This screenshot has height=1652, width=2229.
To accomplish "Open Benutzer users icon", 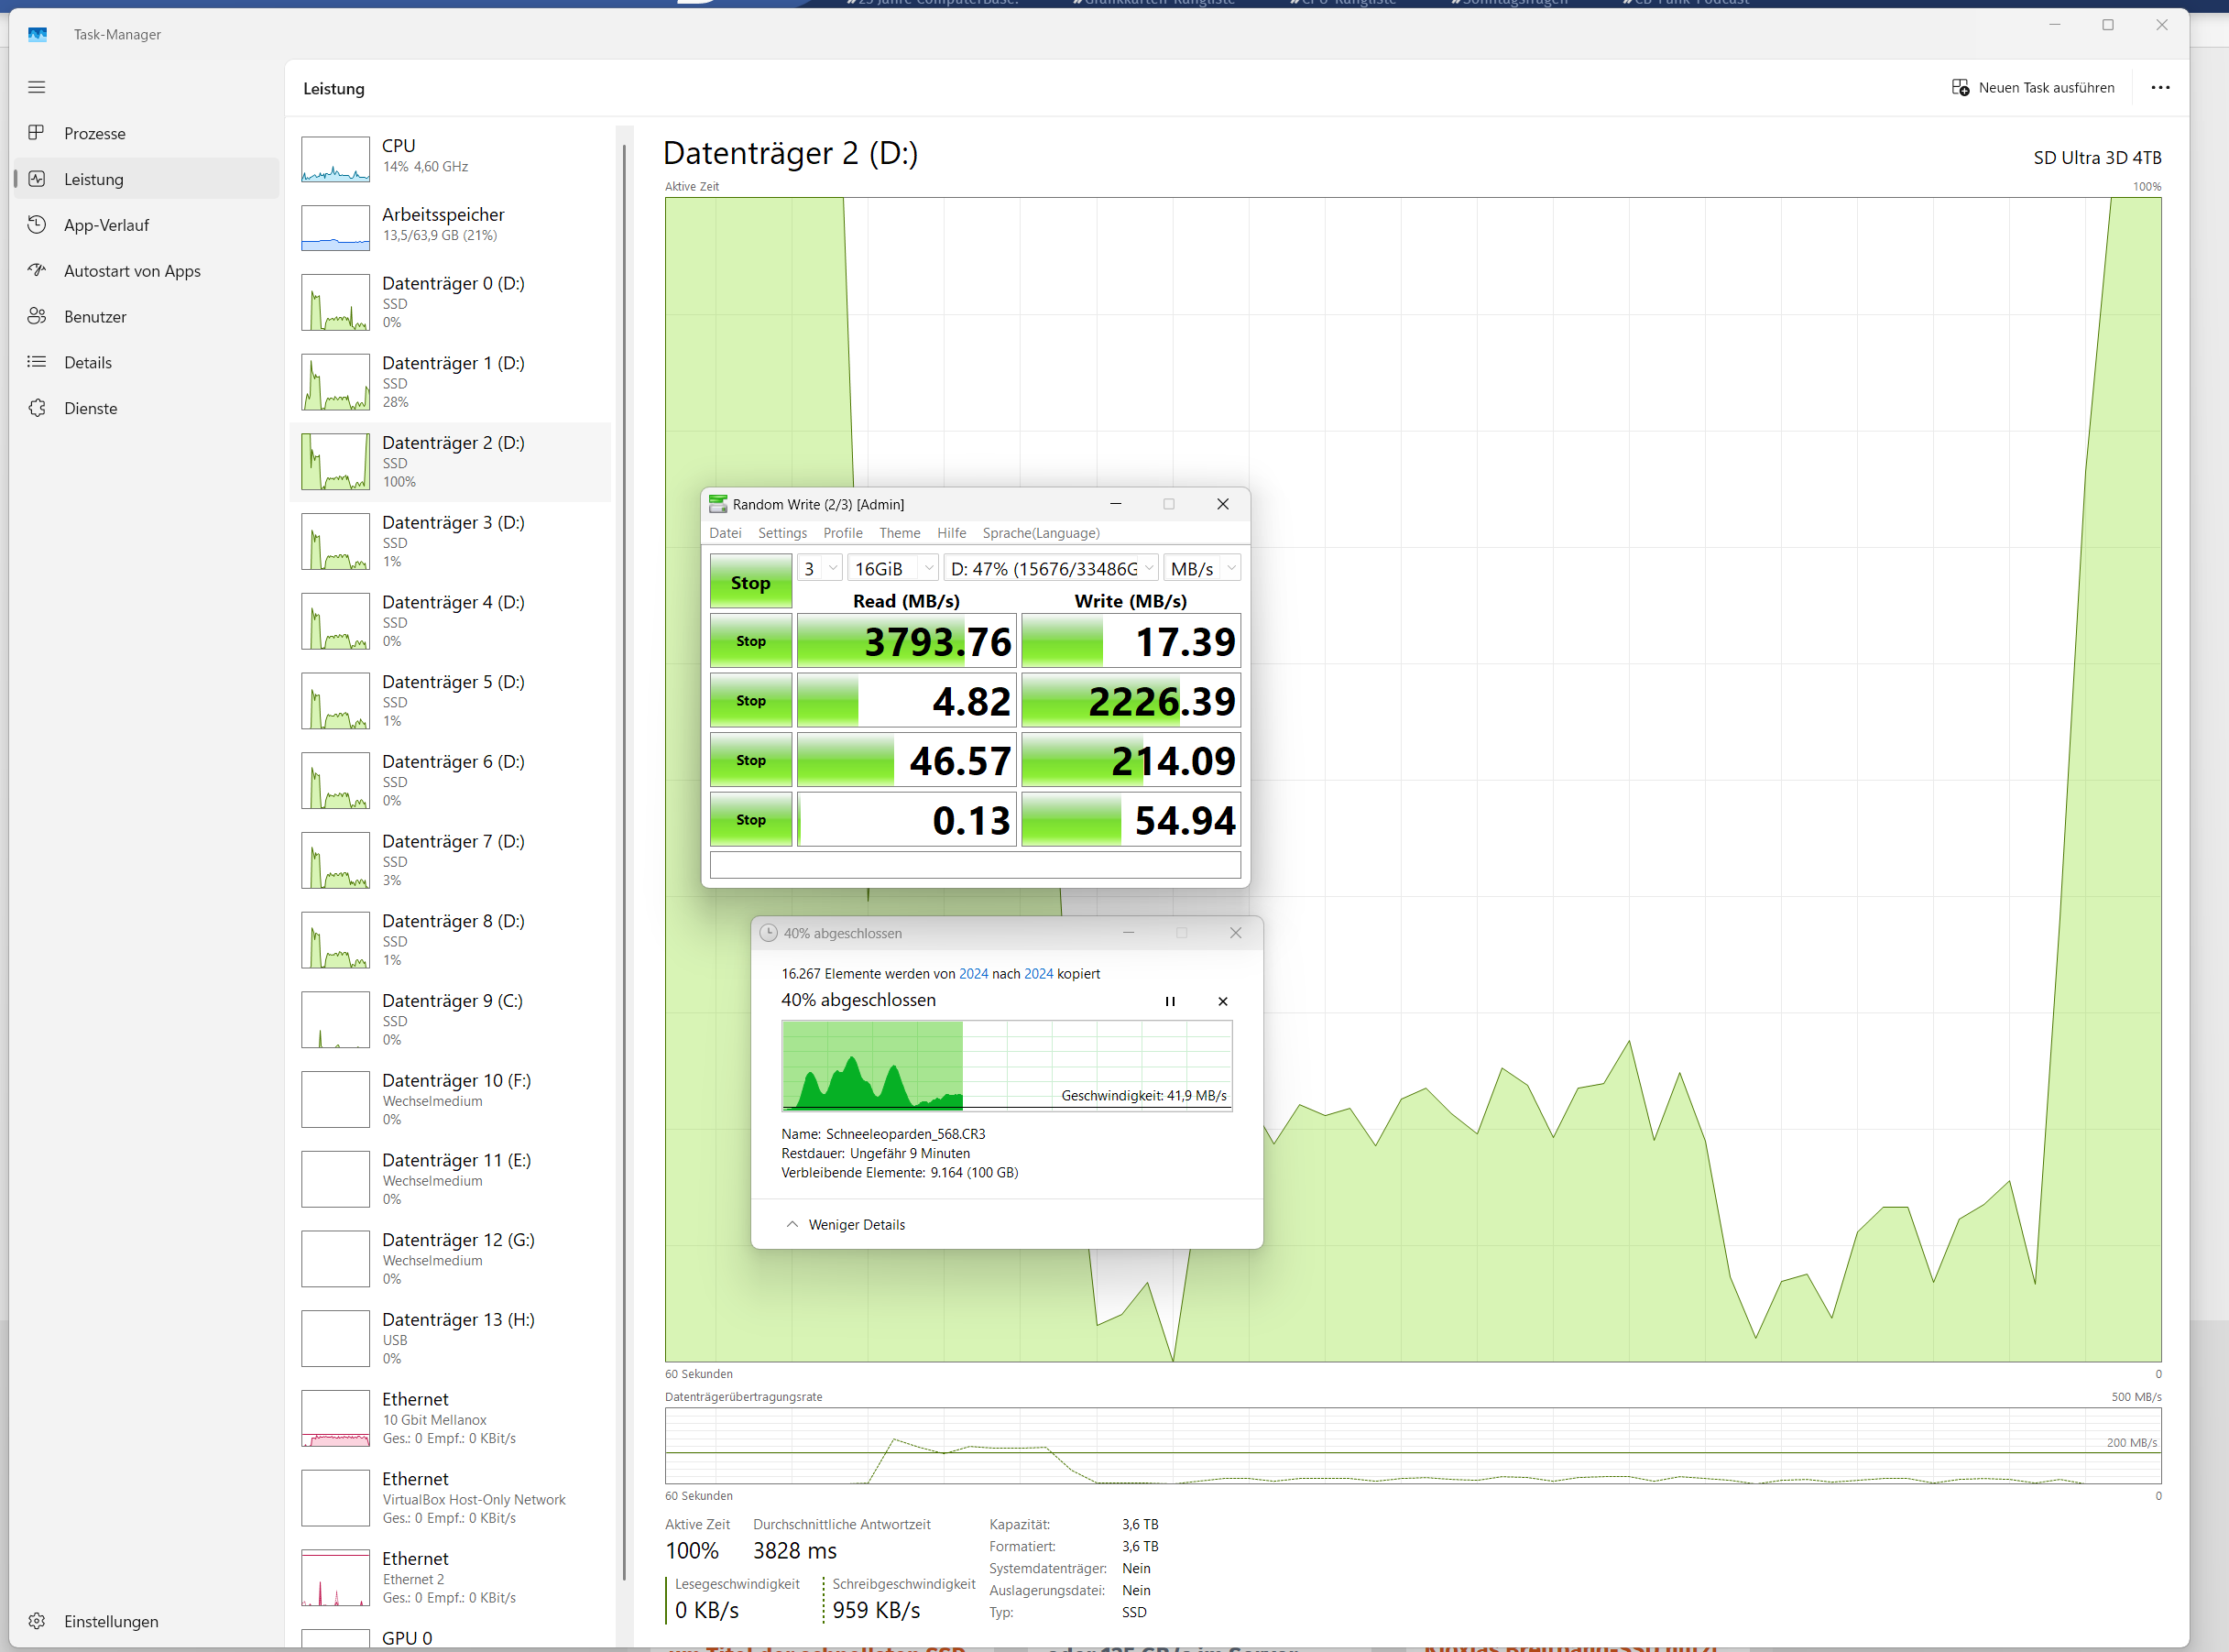I will [37, 316].
